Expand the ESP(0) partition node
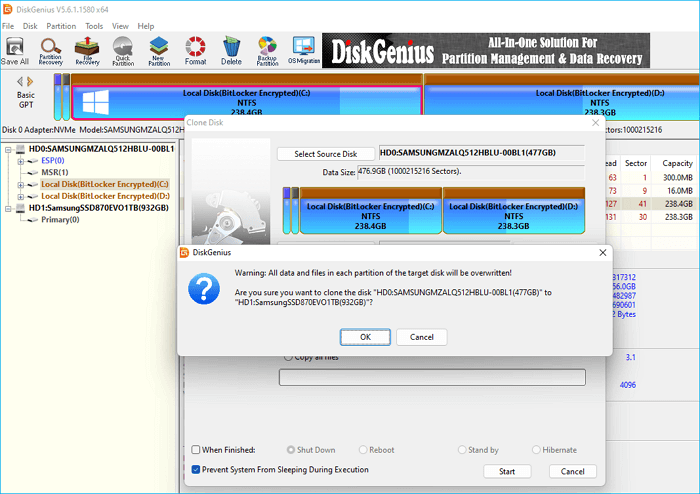This screenshot has height=494, width=700. point(21,161)
